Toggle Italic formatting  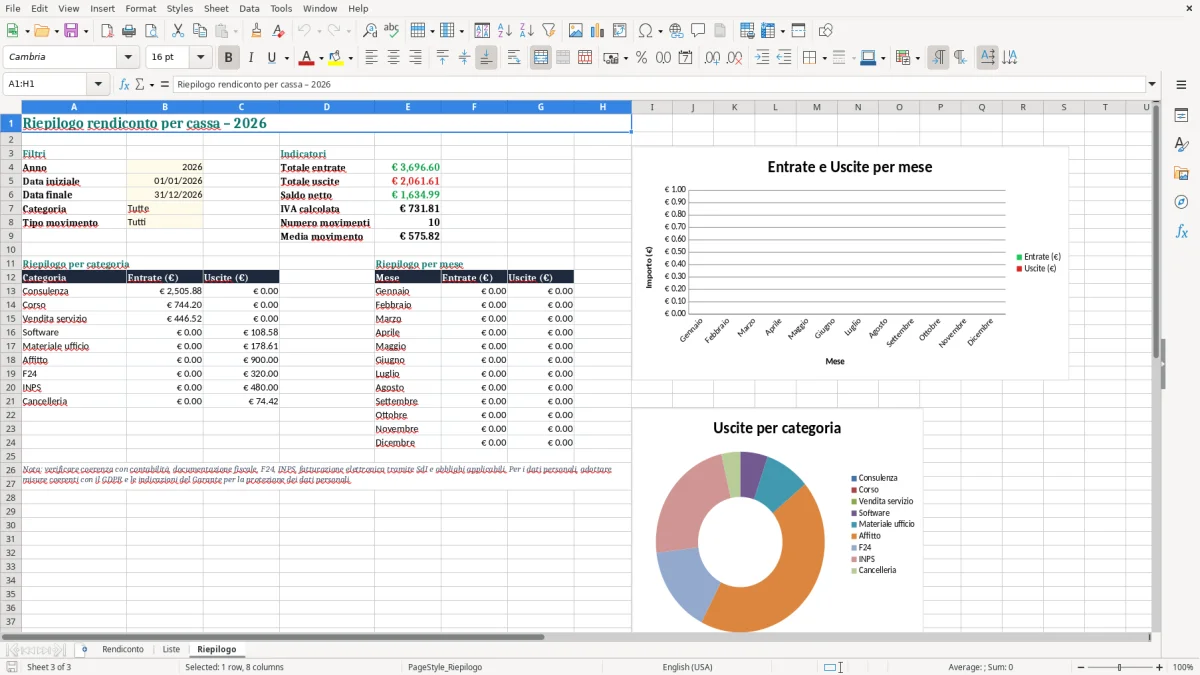point(250,58)
